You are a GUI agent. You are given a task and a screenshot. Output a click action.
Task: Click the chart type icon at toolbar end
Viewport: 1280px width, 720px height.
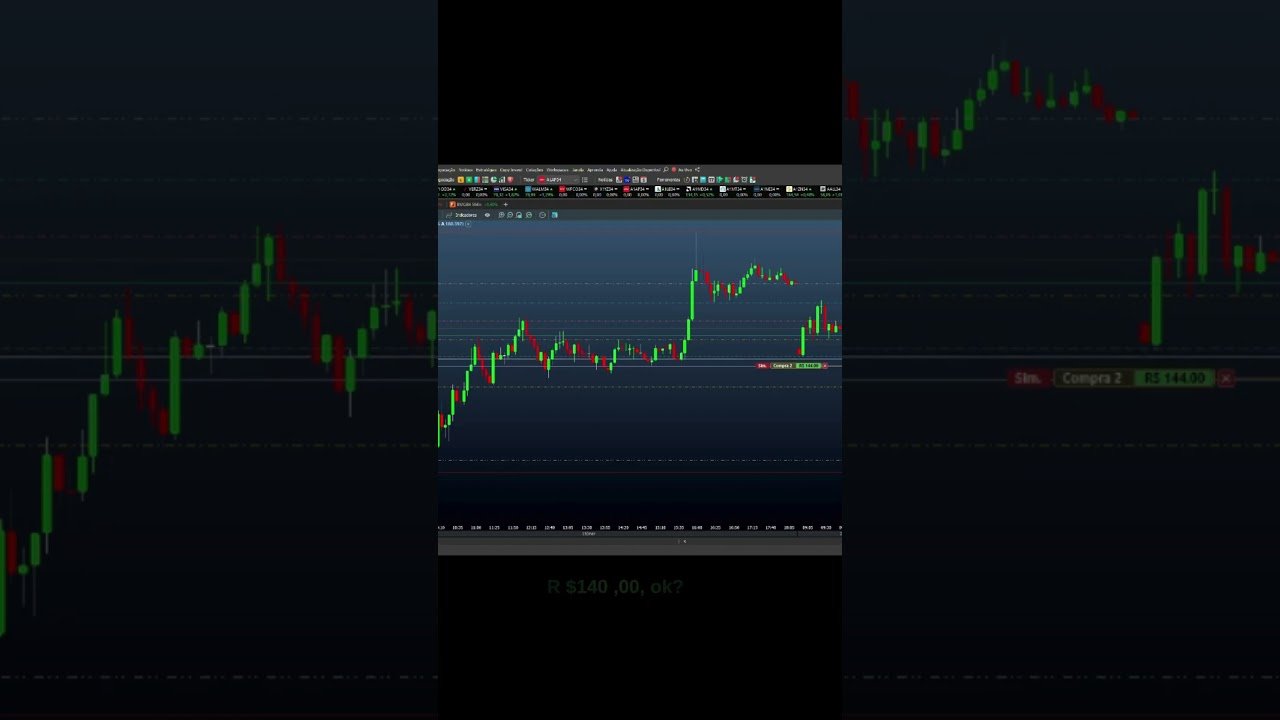pos(555,214)
